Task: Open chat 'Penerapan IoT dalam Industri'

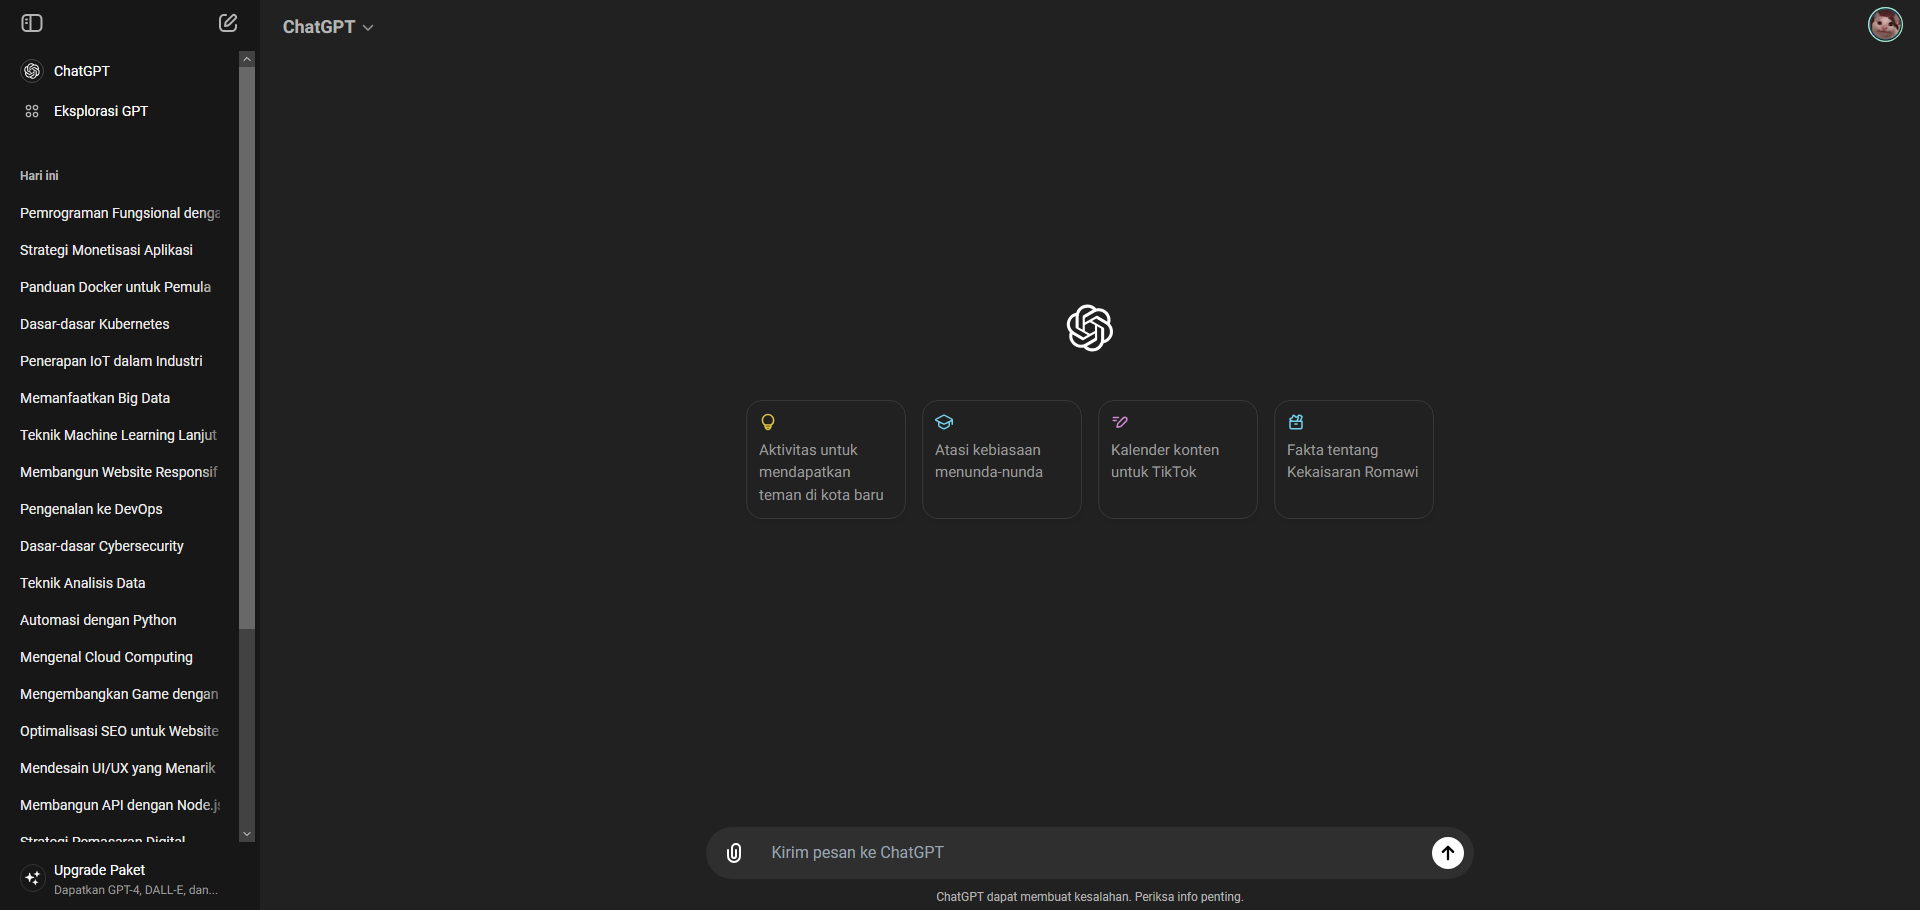Action: (x=120, y=361)
